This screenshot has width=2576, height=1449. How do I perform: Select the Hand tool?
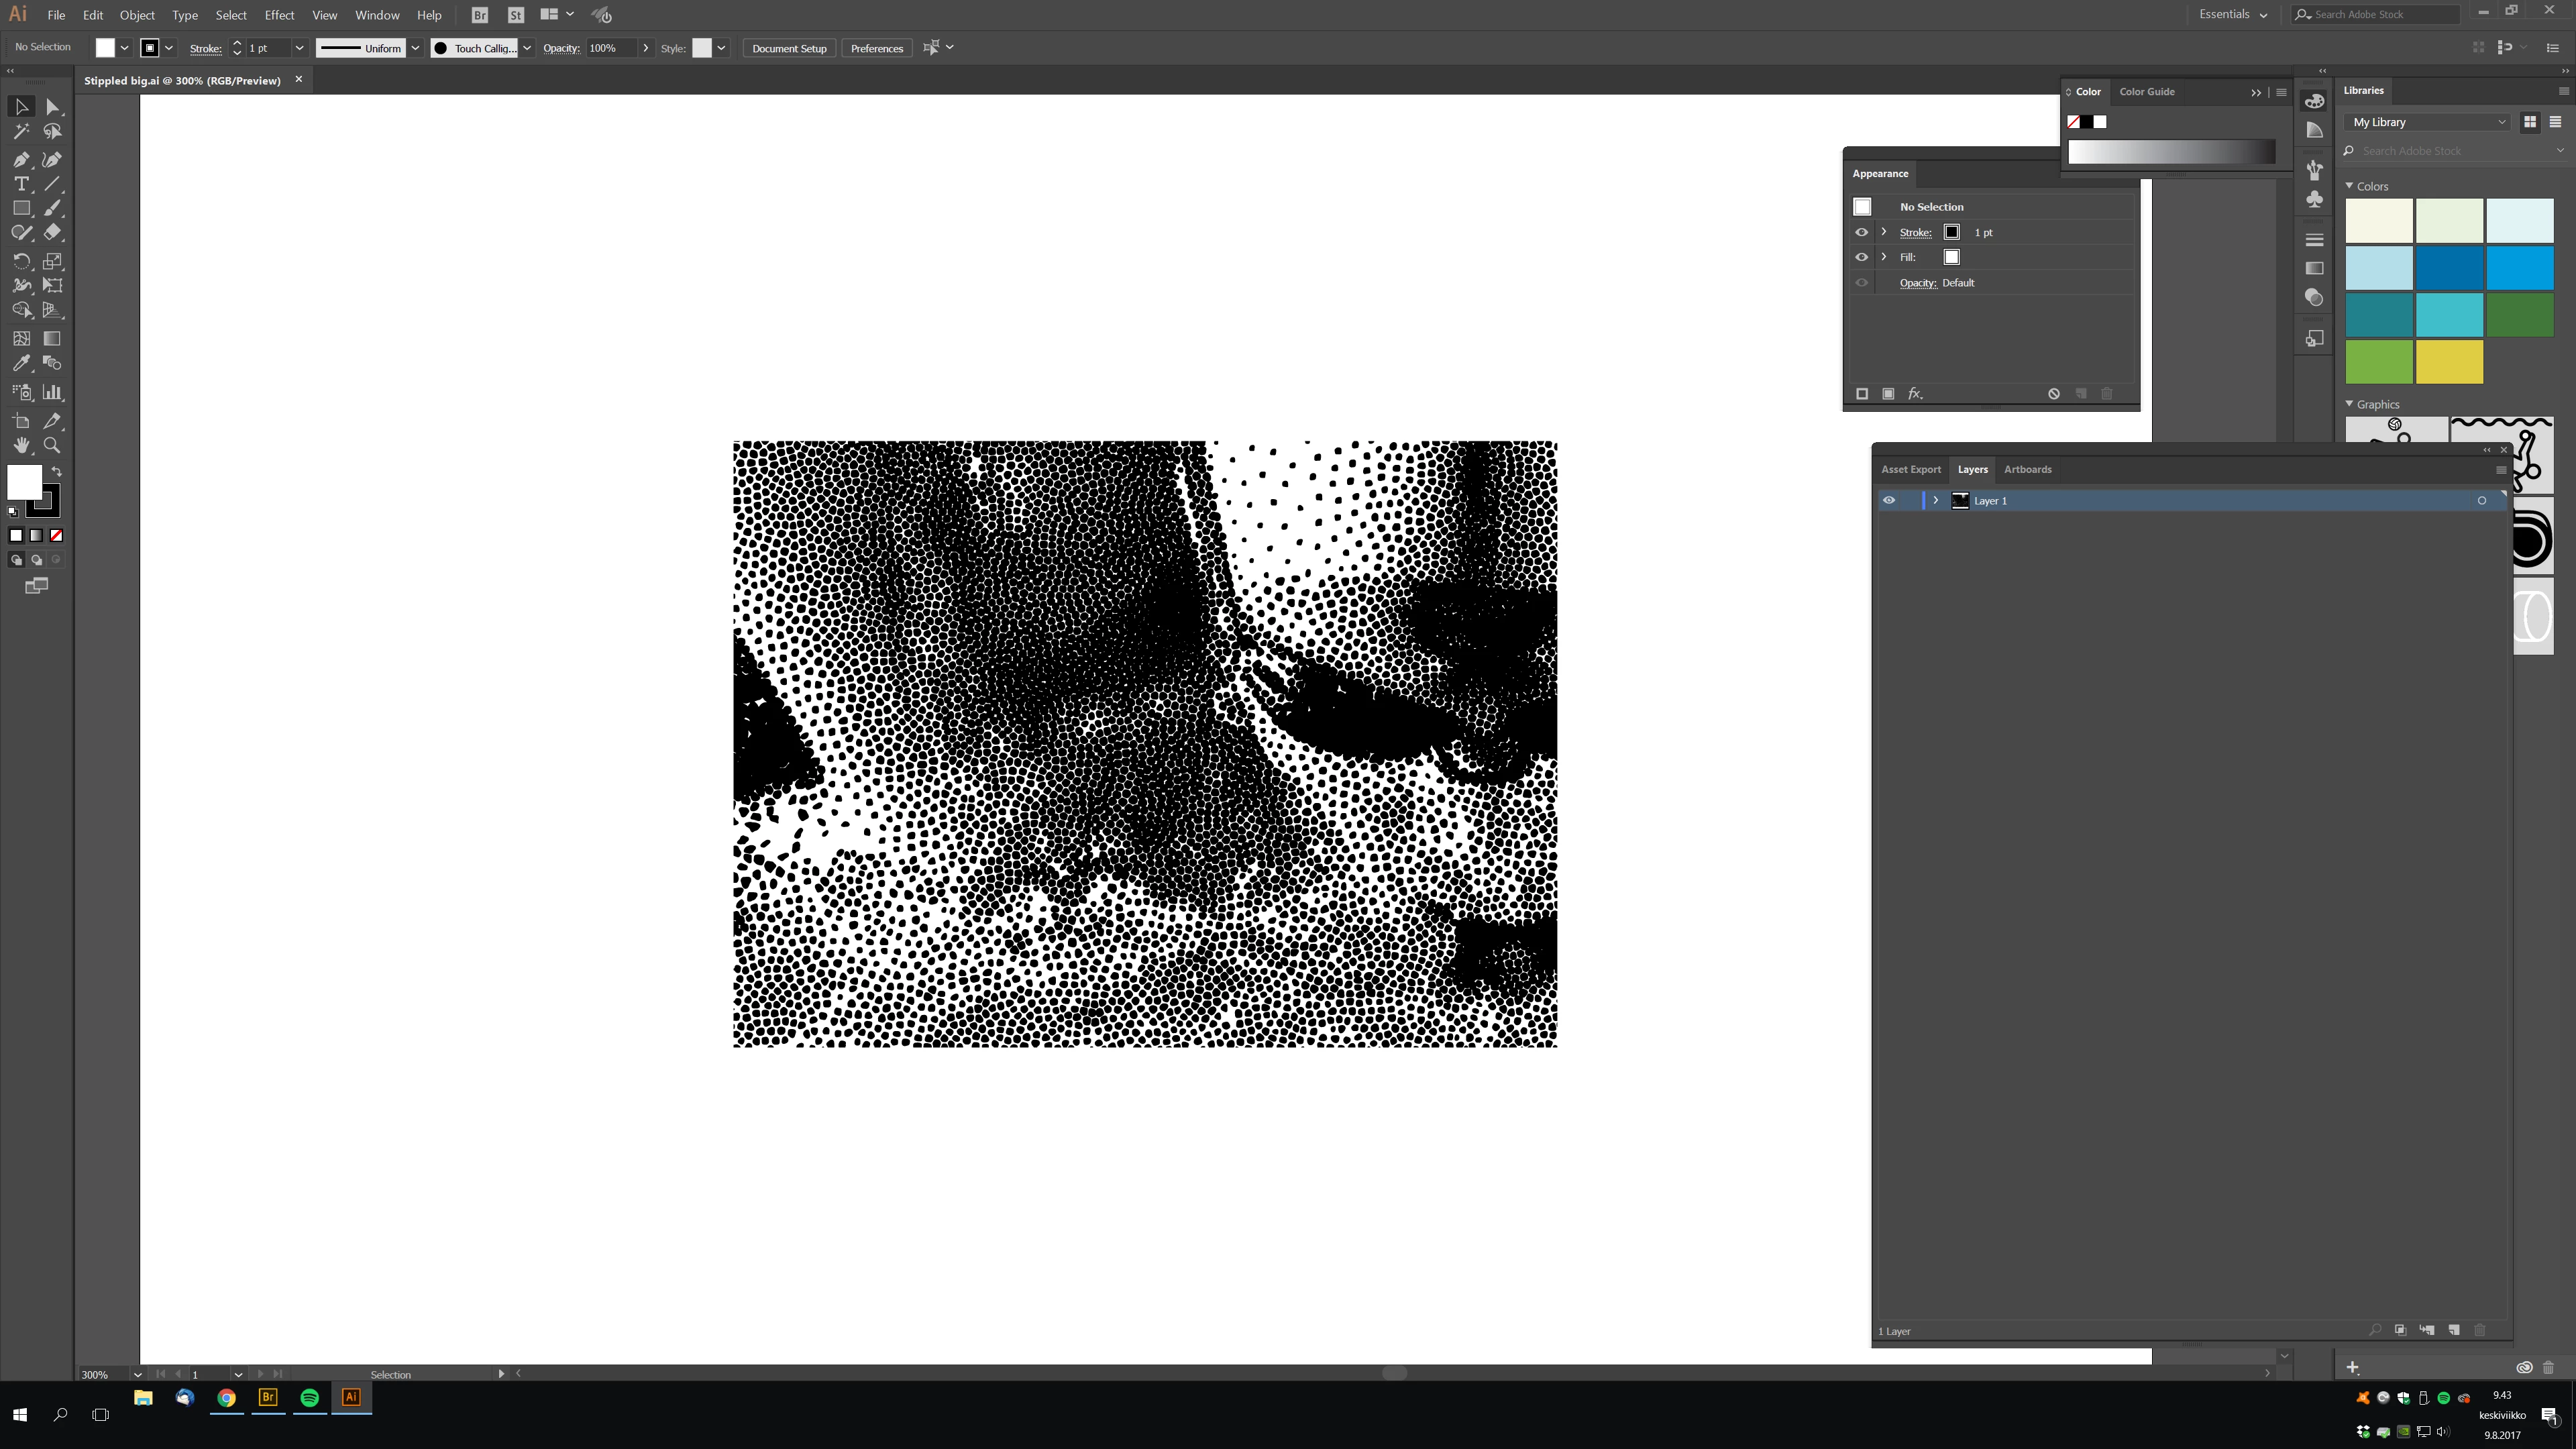pyautogui.click(x=21, y=446)
